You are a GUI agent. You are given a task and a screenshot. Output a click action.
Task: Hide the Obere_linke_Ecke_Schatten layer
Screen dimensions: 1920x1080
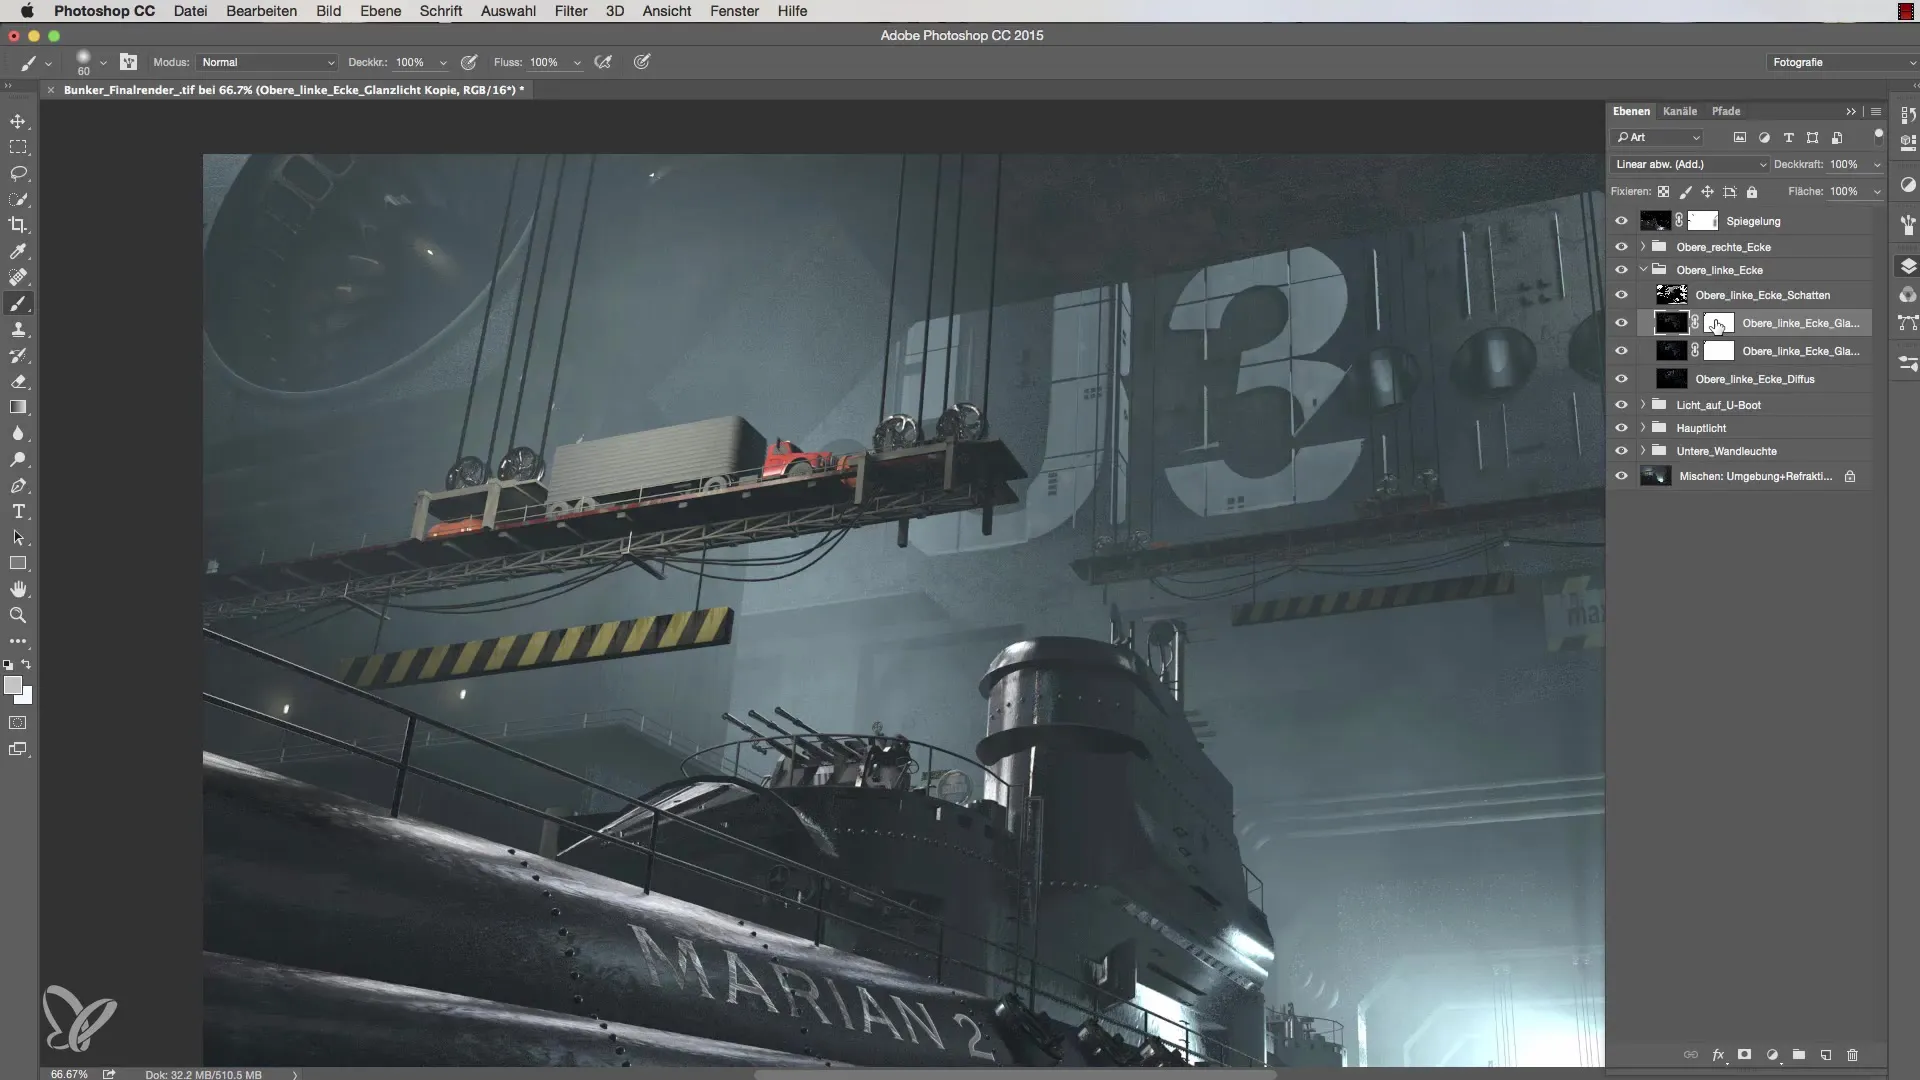1621,295
